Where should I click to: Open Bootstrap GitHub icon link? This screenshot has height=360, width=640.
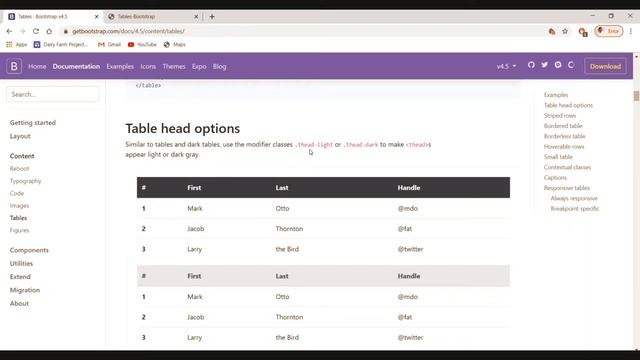531,65
